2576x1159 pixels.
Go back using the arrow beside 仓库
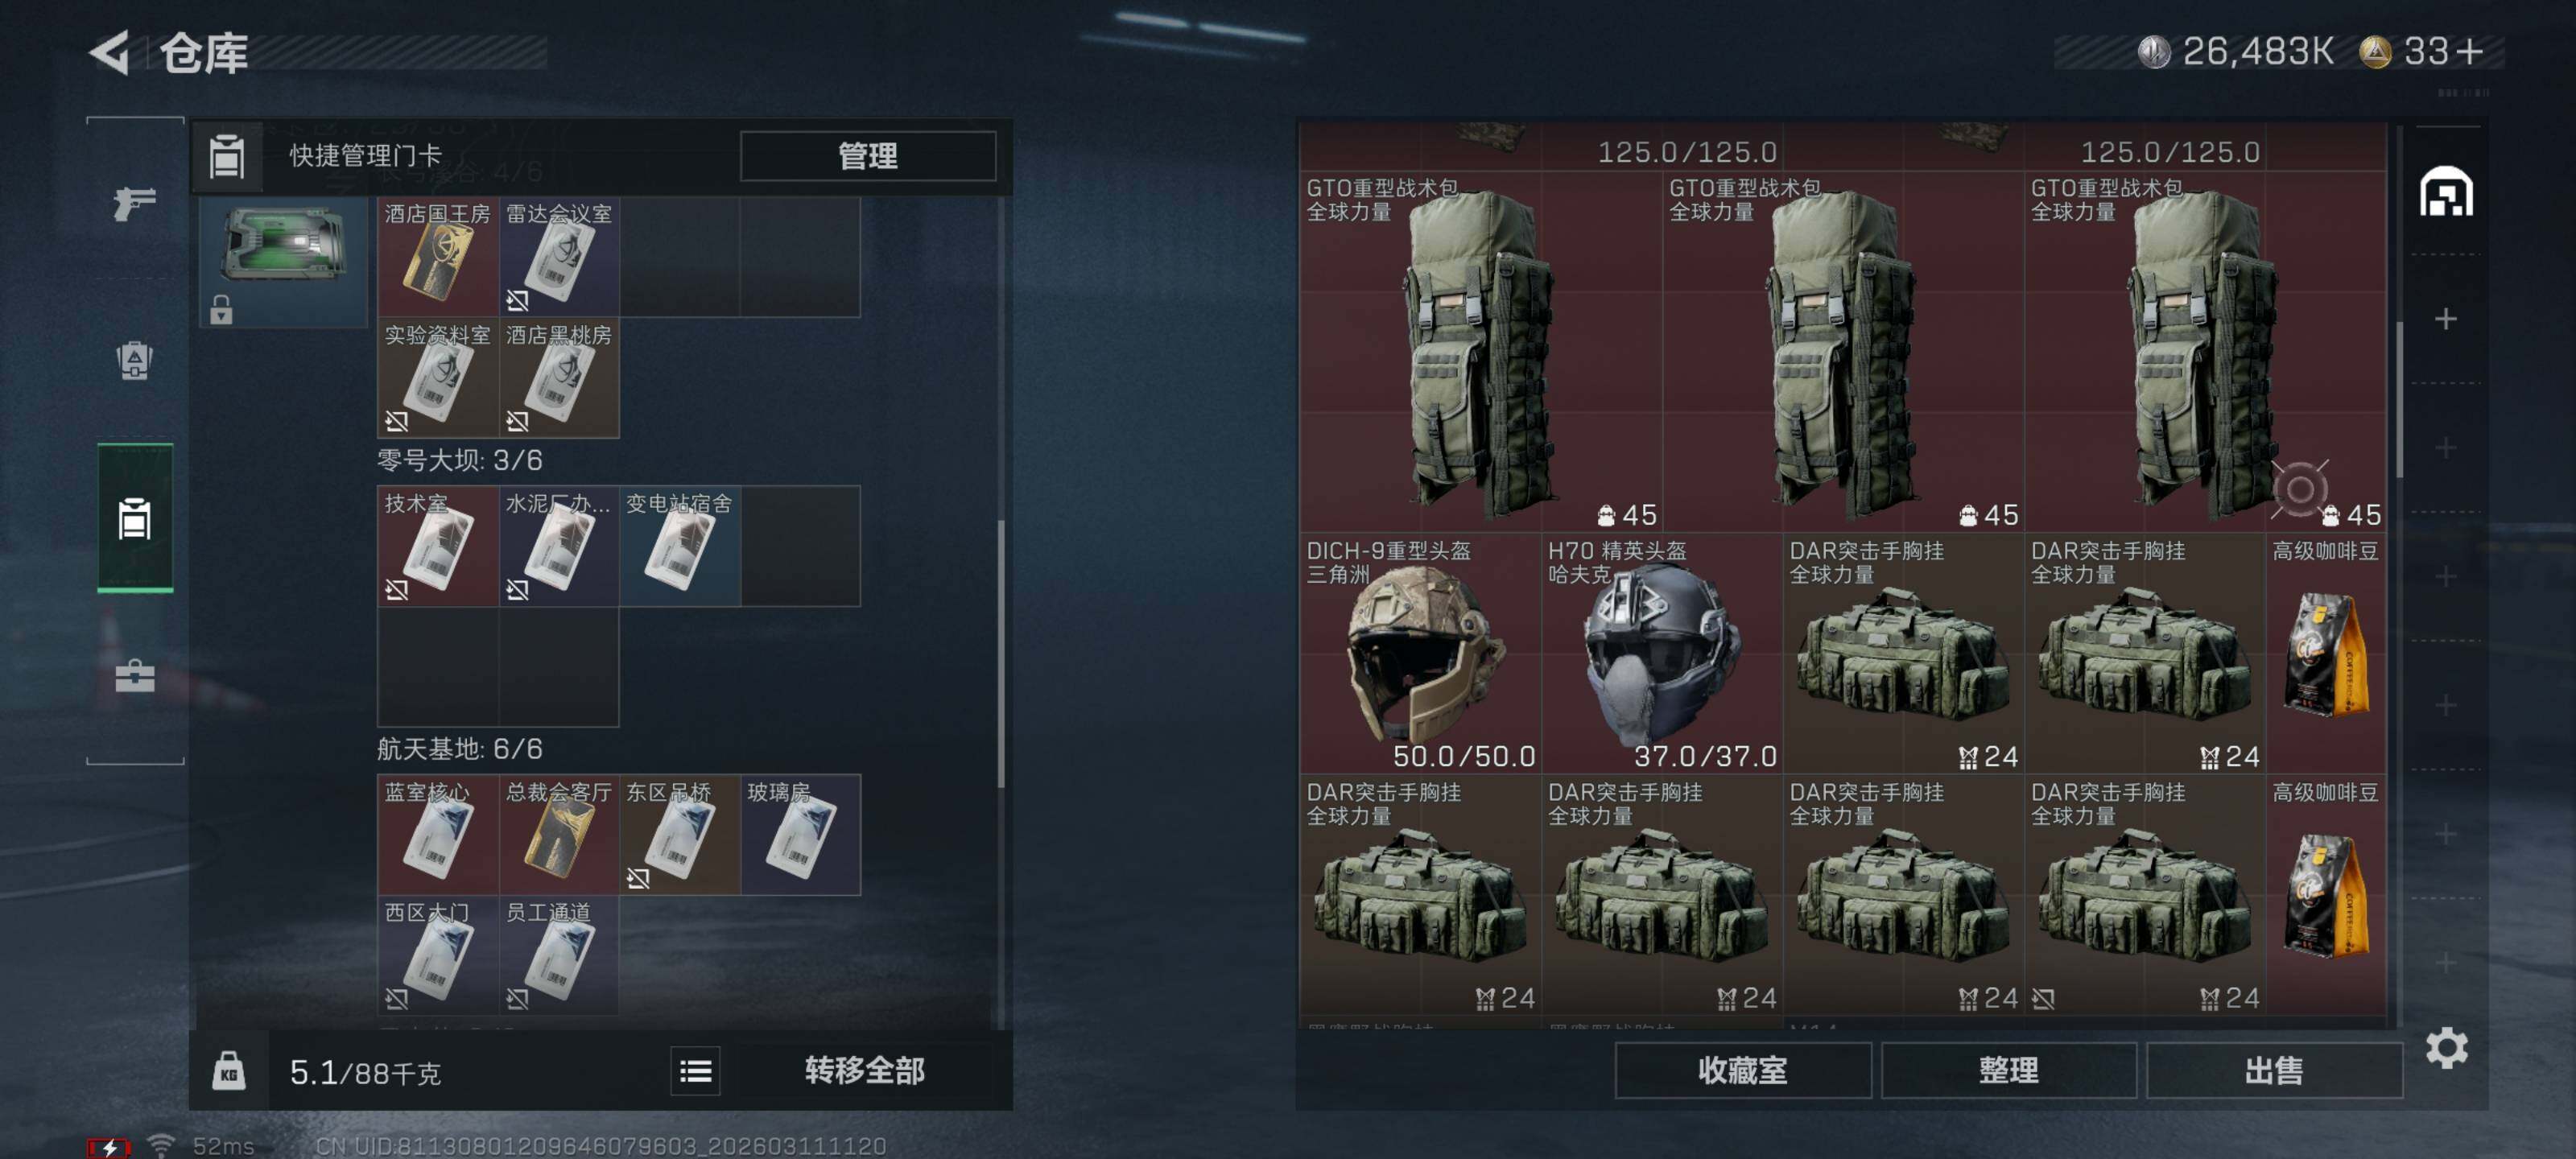(110, 52)
